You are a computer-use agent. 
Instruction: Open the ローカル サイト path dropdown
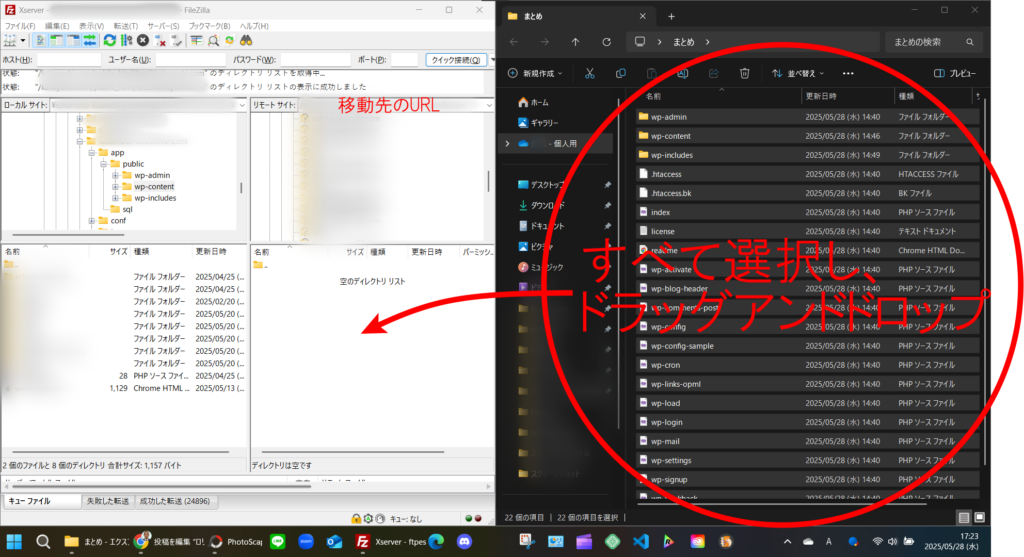242,105
